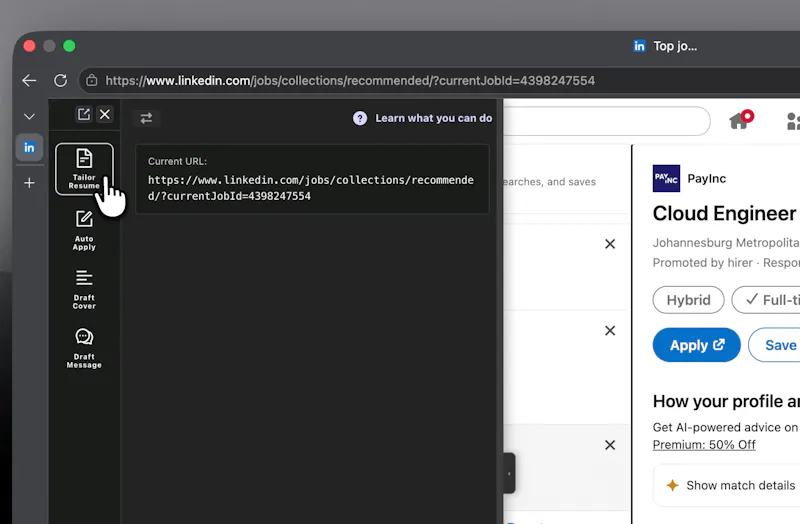Select the Full-time job type pill

click(766, 300)
